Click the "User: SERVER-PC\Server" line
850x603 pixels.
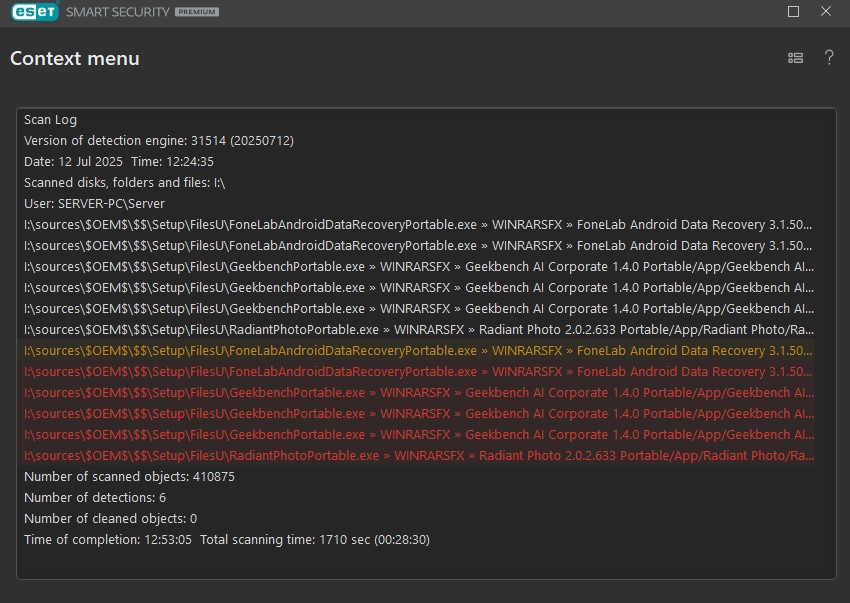pyautogui.click(x=94, y=204)
